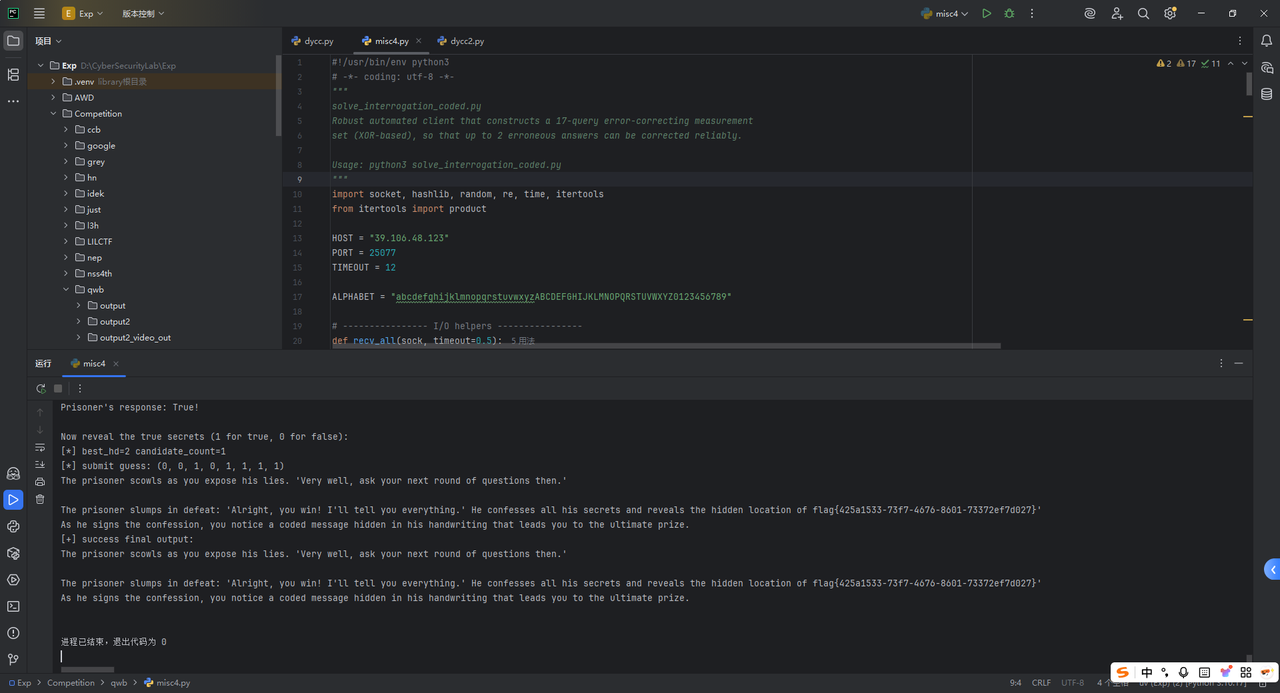Image resolution: width=1280 pixels, height=693 pixels.
Task: Open the Notifications bell panel
Action: click(1266, 41)
